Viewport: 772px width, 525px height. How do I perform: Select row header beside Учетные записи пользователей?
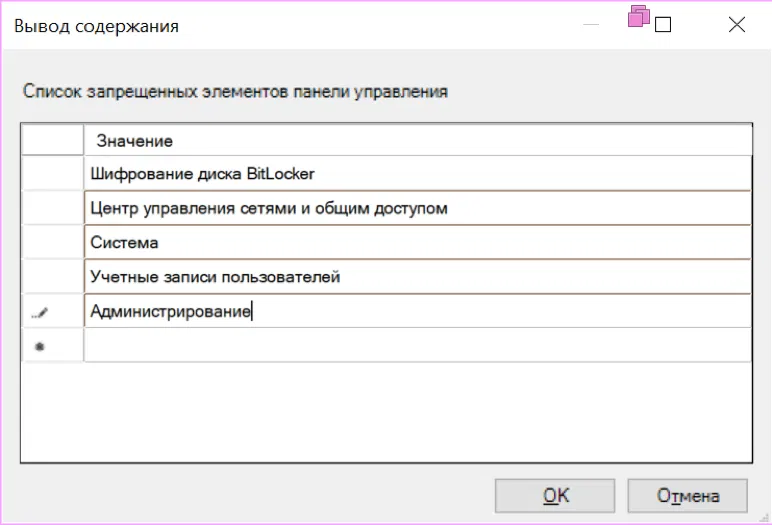[52, 277]
